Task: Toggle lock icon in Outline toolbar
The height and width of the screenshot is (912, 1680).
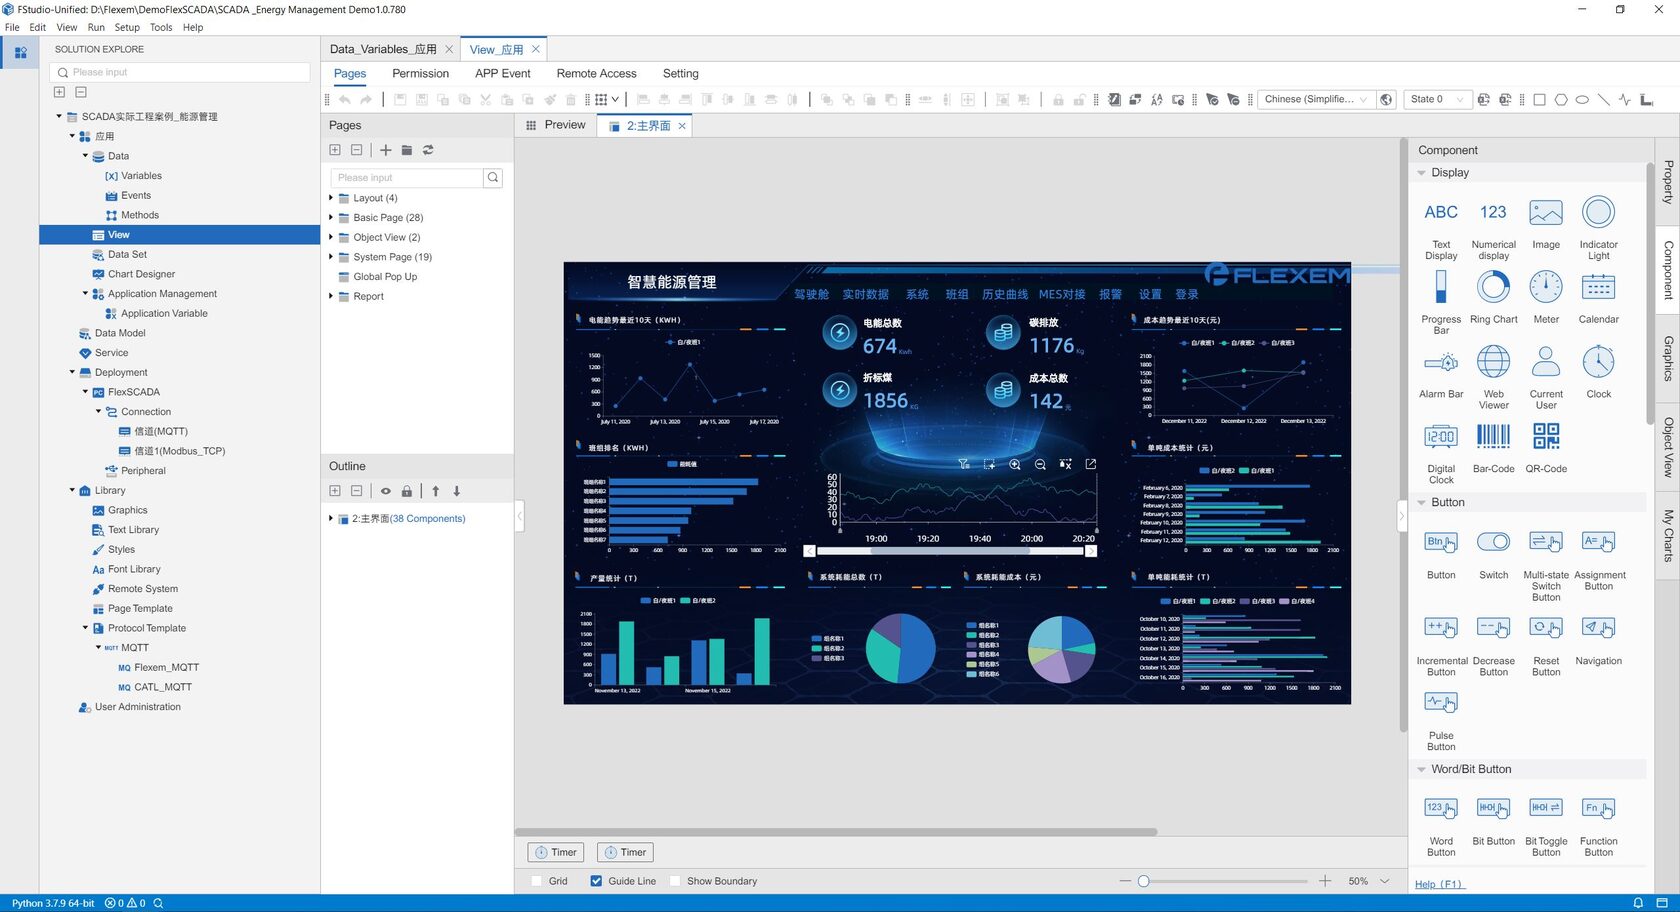Action: pos(407,491)
